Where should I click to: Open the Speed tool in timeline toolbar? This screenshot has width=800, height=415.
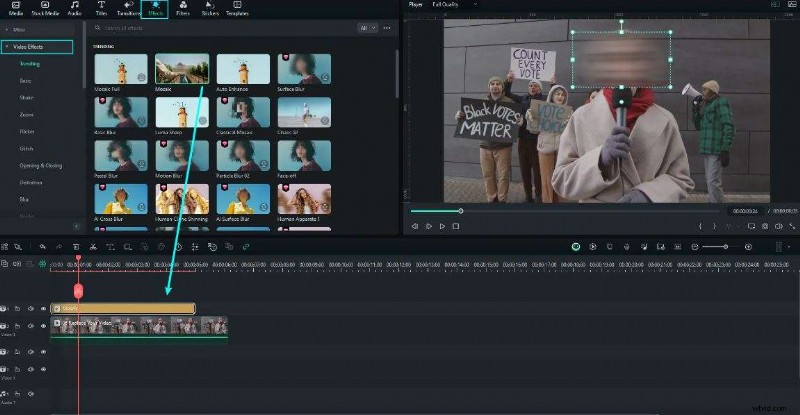[179, 247]
